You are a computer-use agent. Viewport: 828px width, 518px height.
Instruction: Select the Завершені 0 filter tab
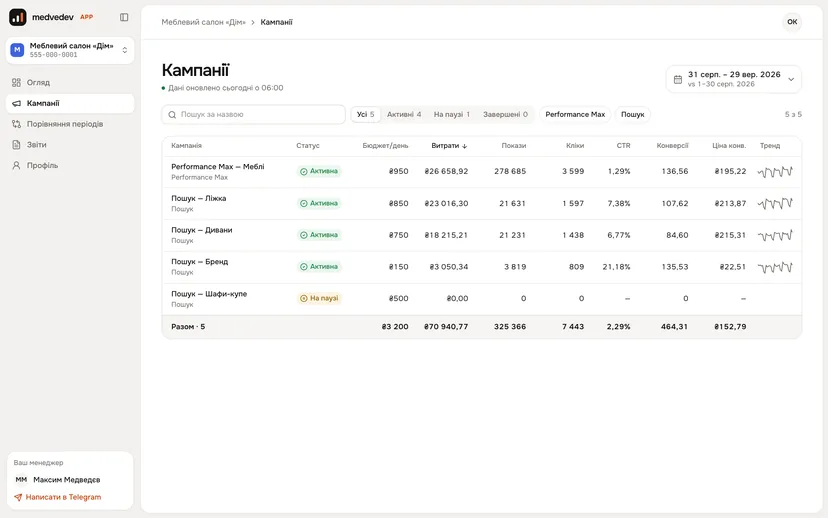pyautogui.click(x=505, y=115)
